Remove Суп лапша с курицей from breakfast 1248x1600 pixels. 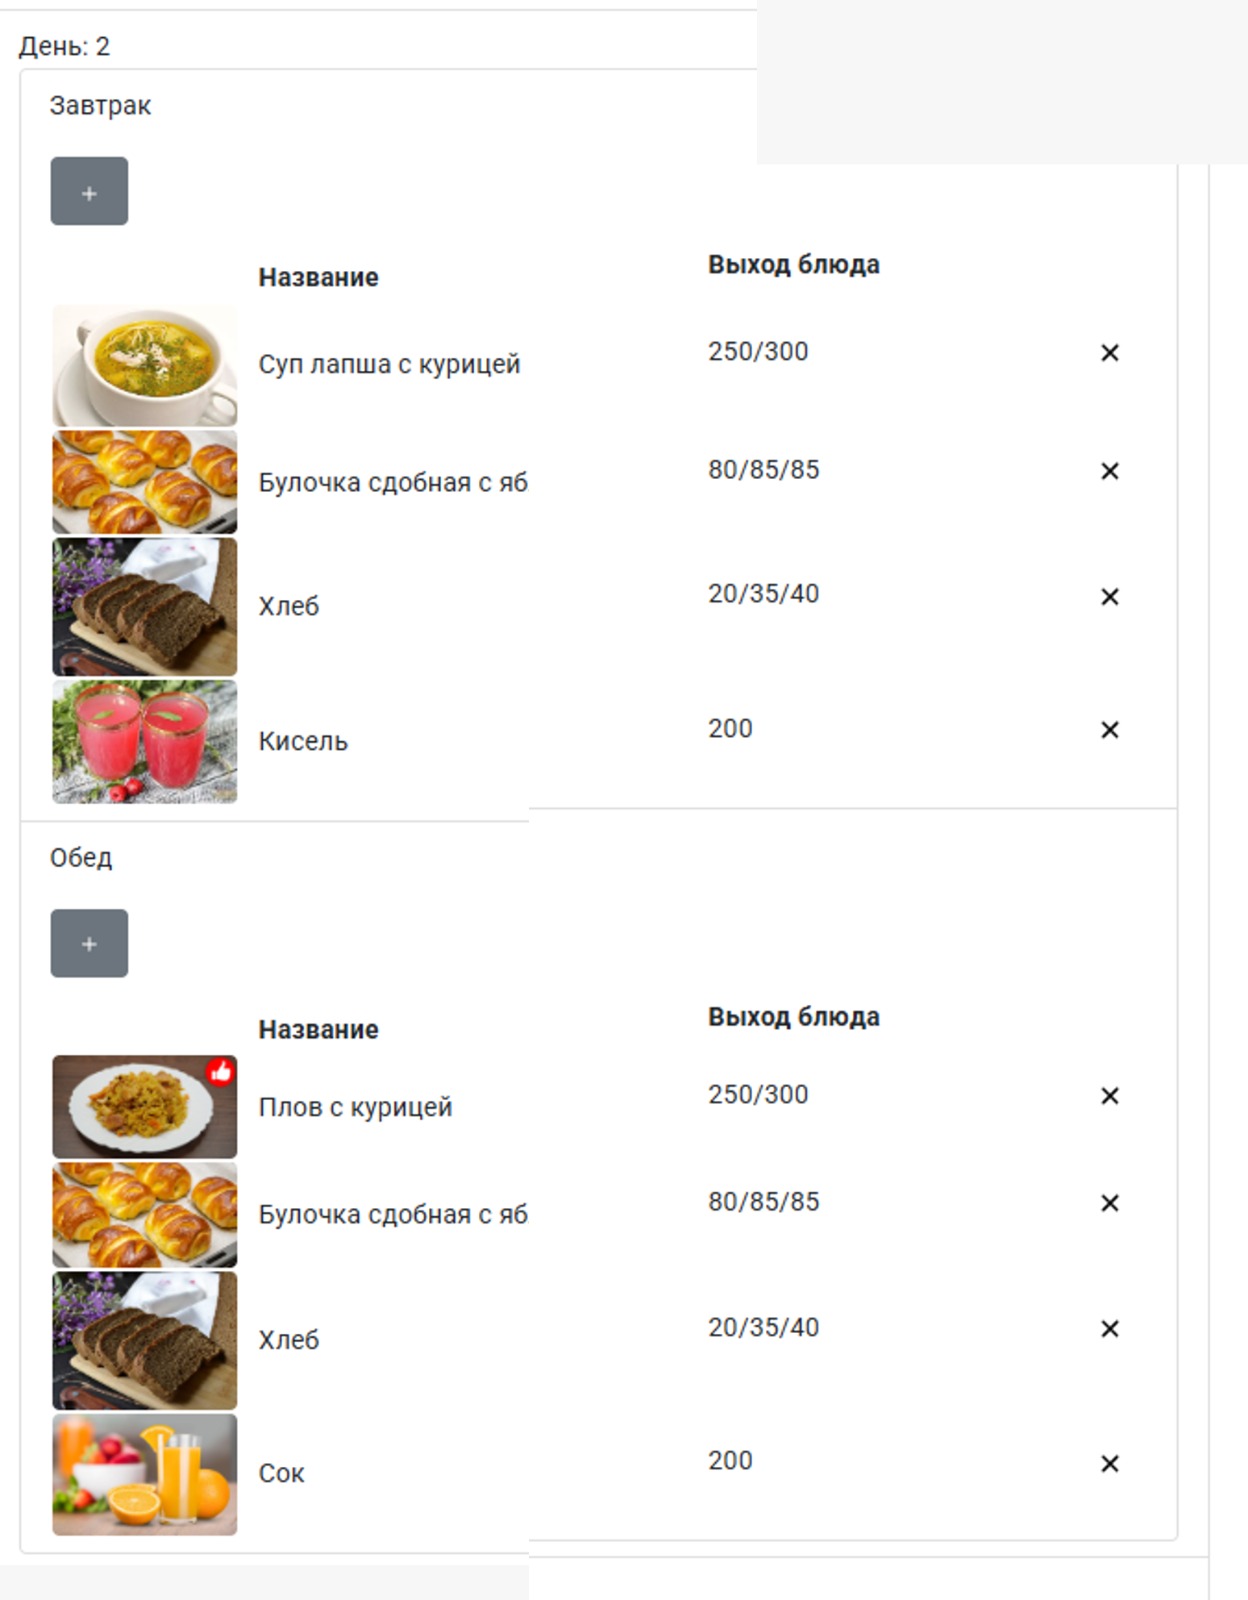1109,353
